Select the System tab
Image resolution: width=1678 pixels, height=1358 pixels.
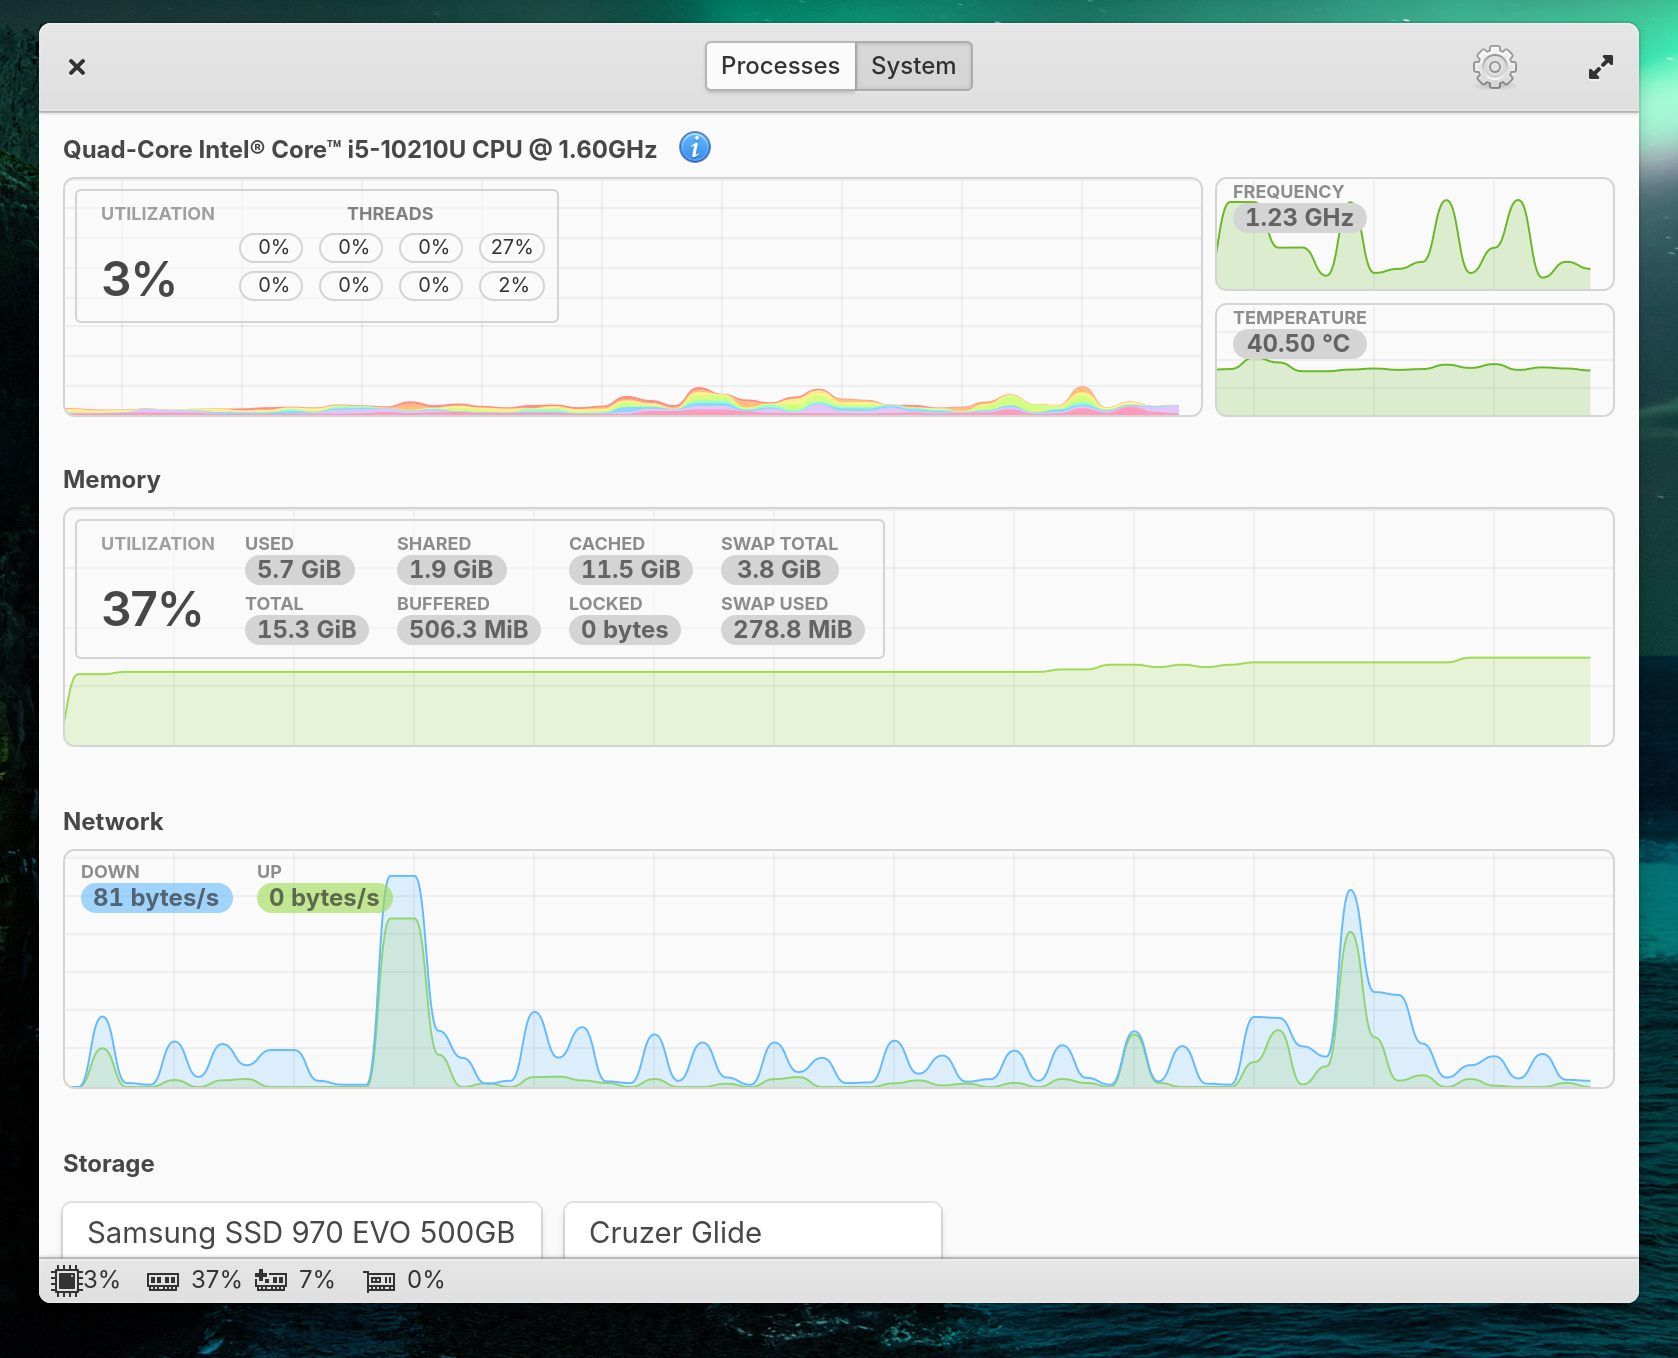(x=913, y=66)
